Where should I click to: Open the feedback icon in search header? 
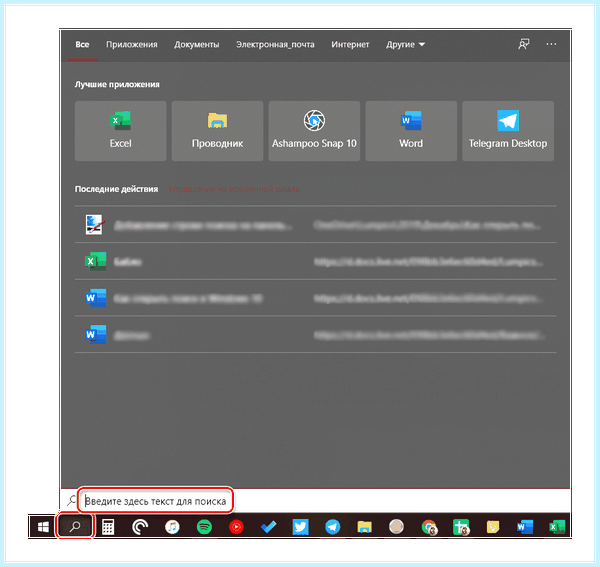click(x=523, y=44)
